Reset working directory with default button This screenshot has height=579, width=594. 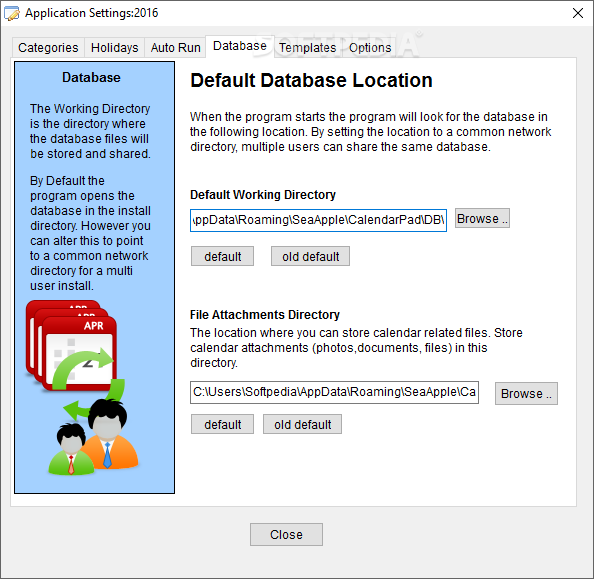(x=222, y=257)
